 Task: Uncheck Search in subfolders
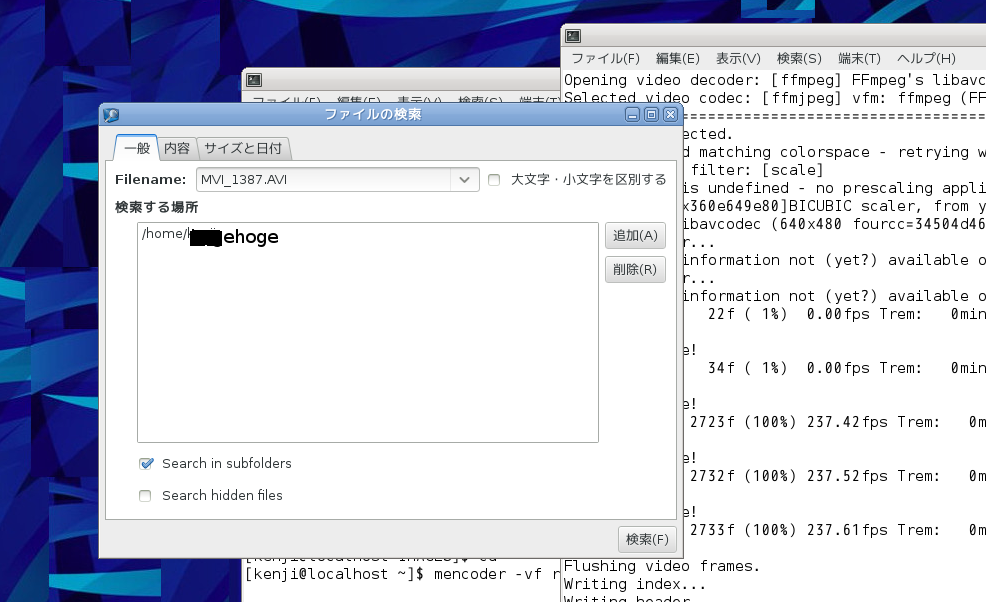(x=146, y=464)
